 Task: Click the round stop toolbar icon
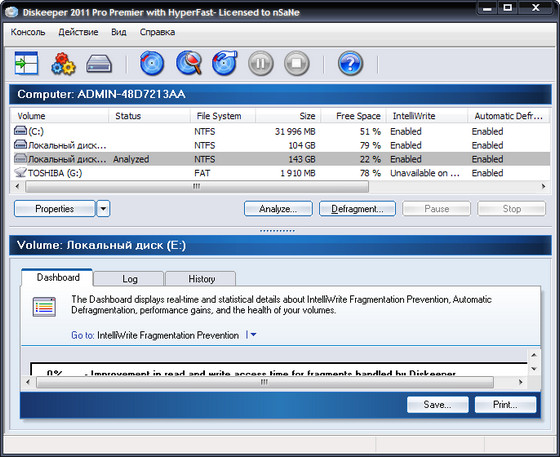[296, 63]
